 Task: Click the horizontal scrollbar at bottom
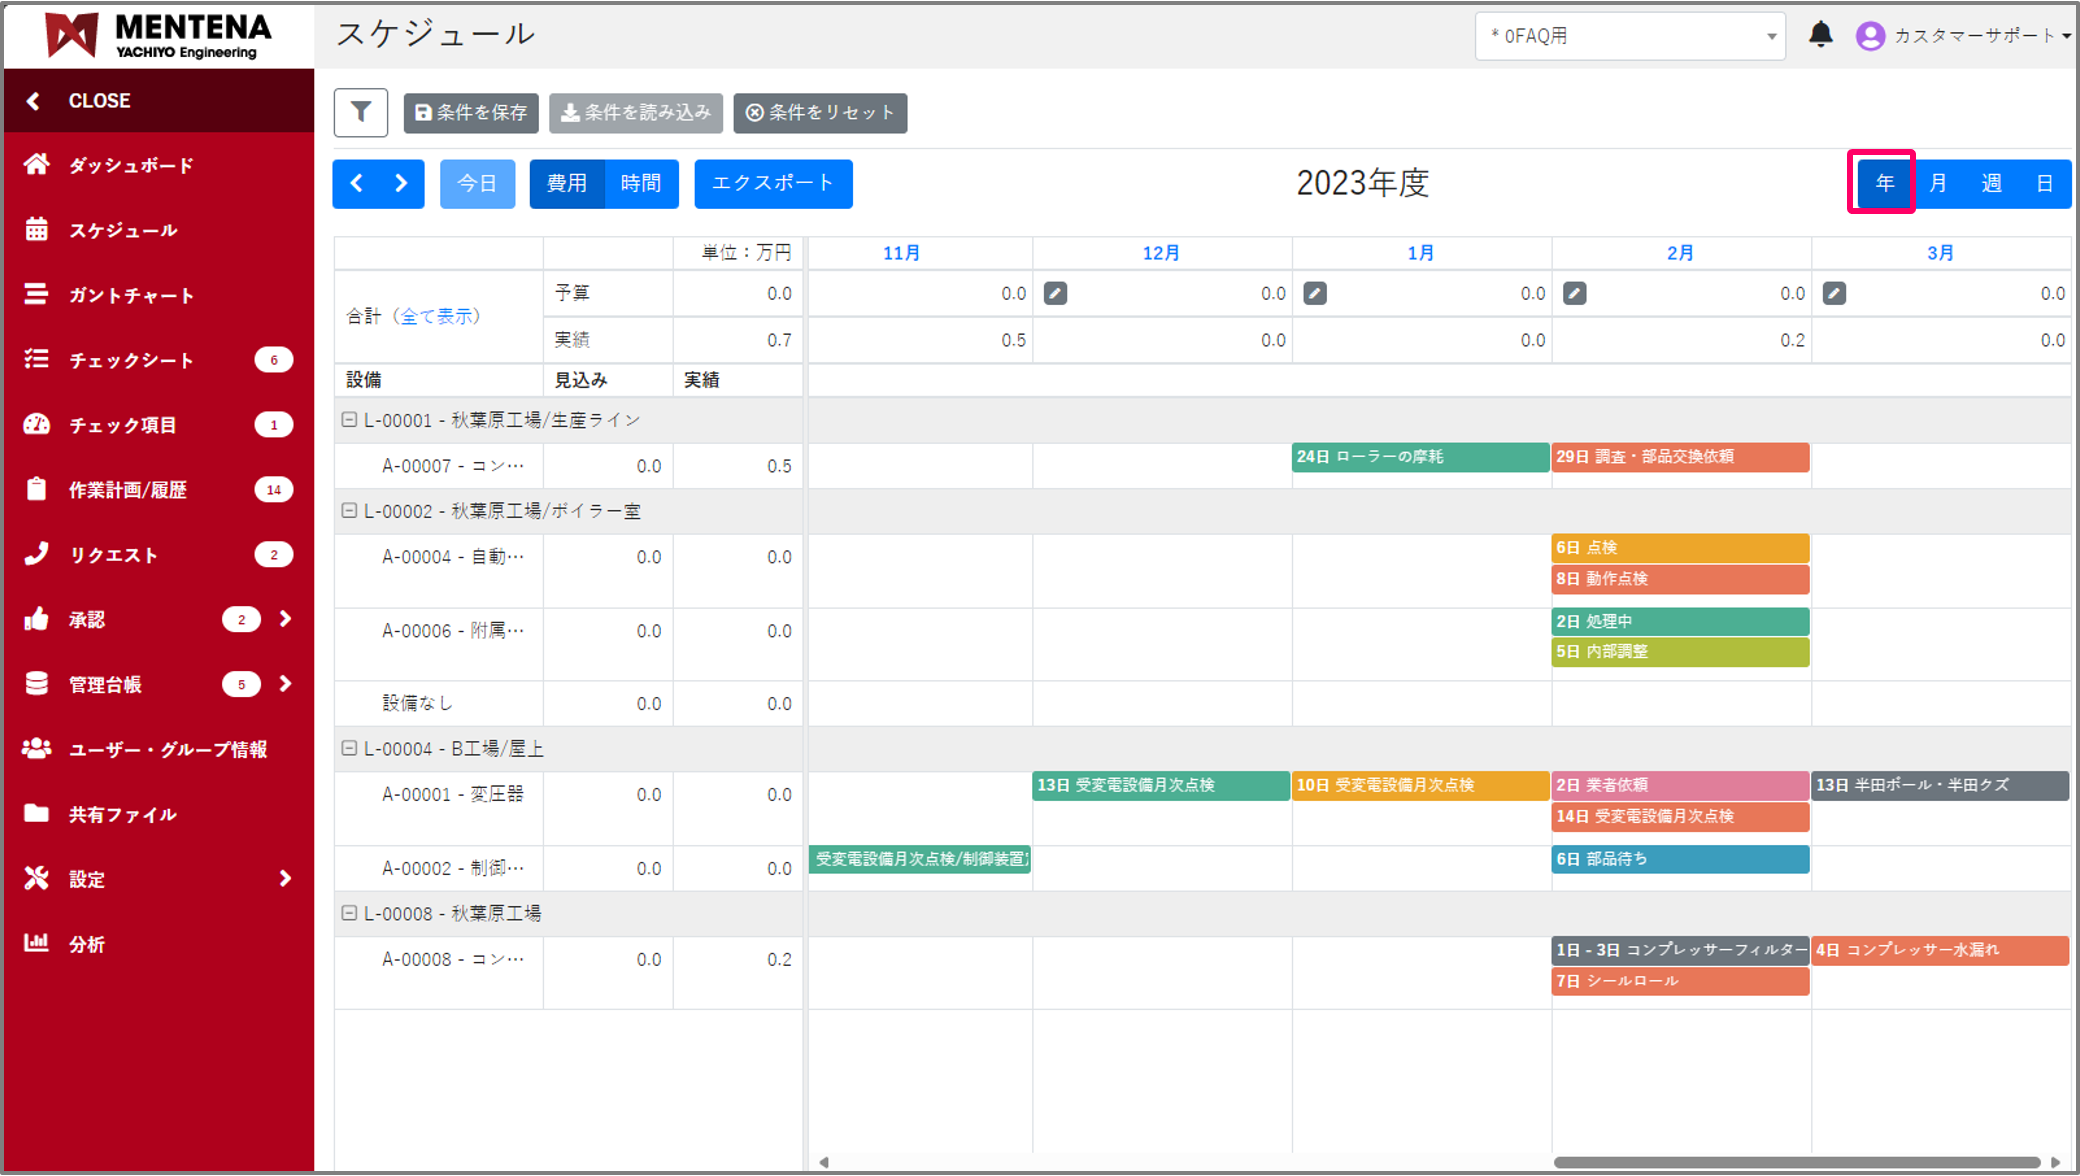click(1796, 1162)
